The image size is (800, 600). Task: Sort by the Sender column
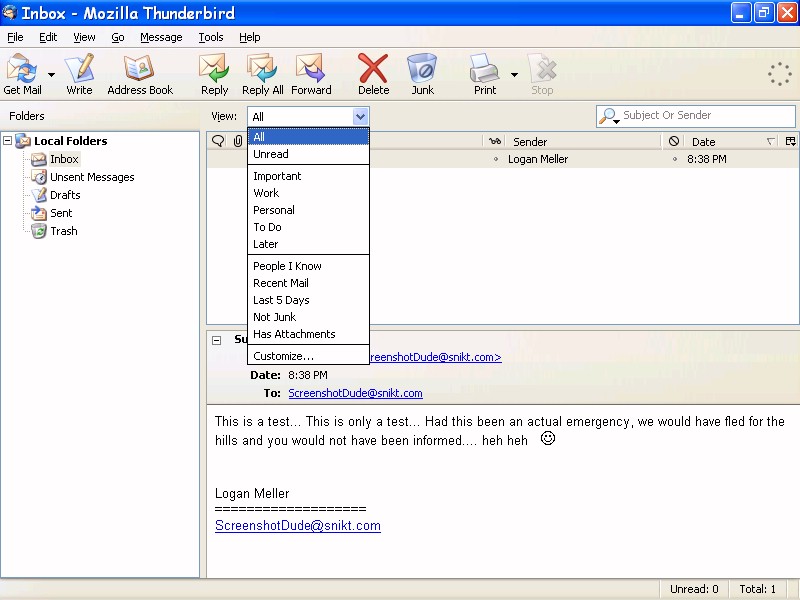click(582, 141)
